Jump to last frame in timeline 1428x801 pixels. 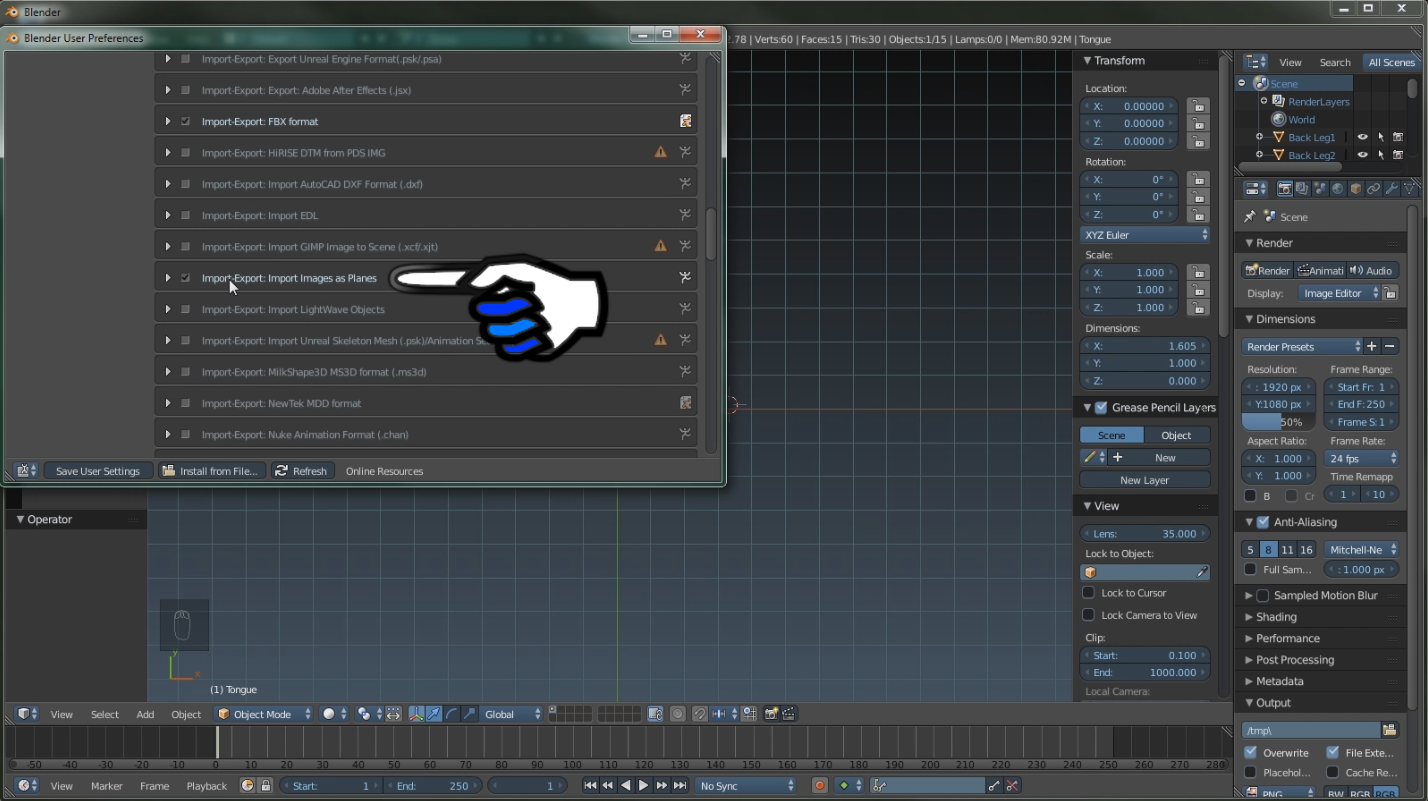tap(680, 786)
